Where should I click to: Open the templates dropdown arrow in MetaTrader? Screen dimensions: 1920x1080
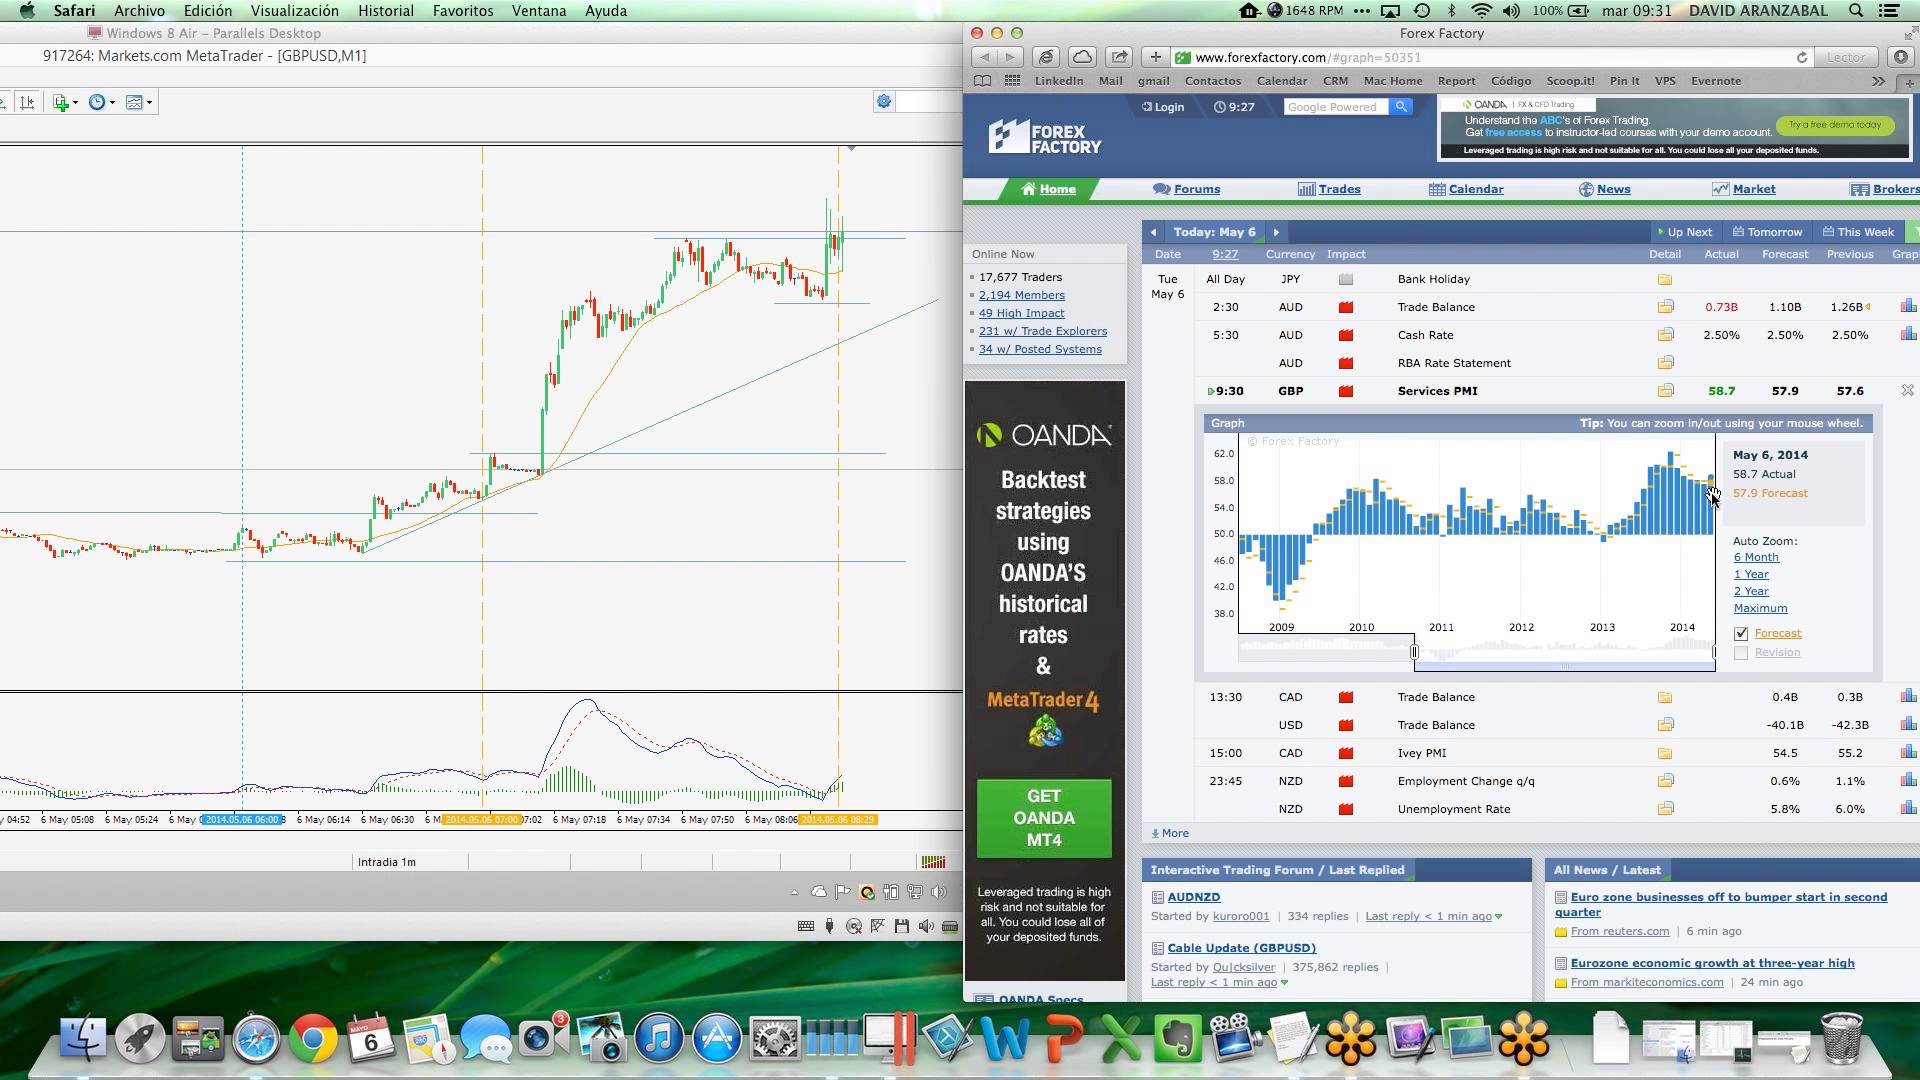coord(149,102)
